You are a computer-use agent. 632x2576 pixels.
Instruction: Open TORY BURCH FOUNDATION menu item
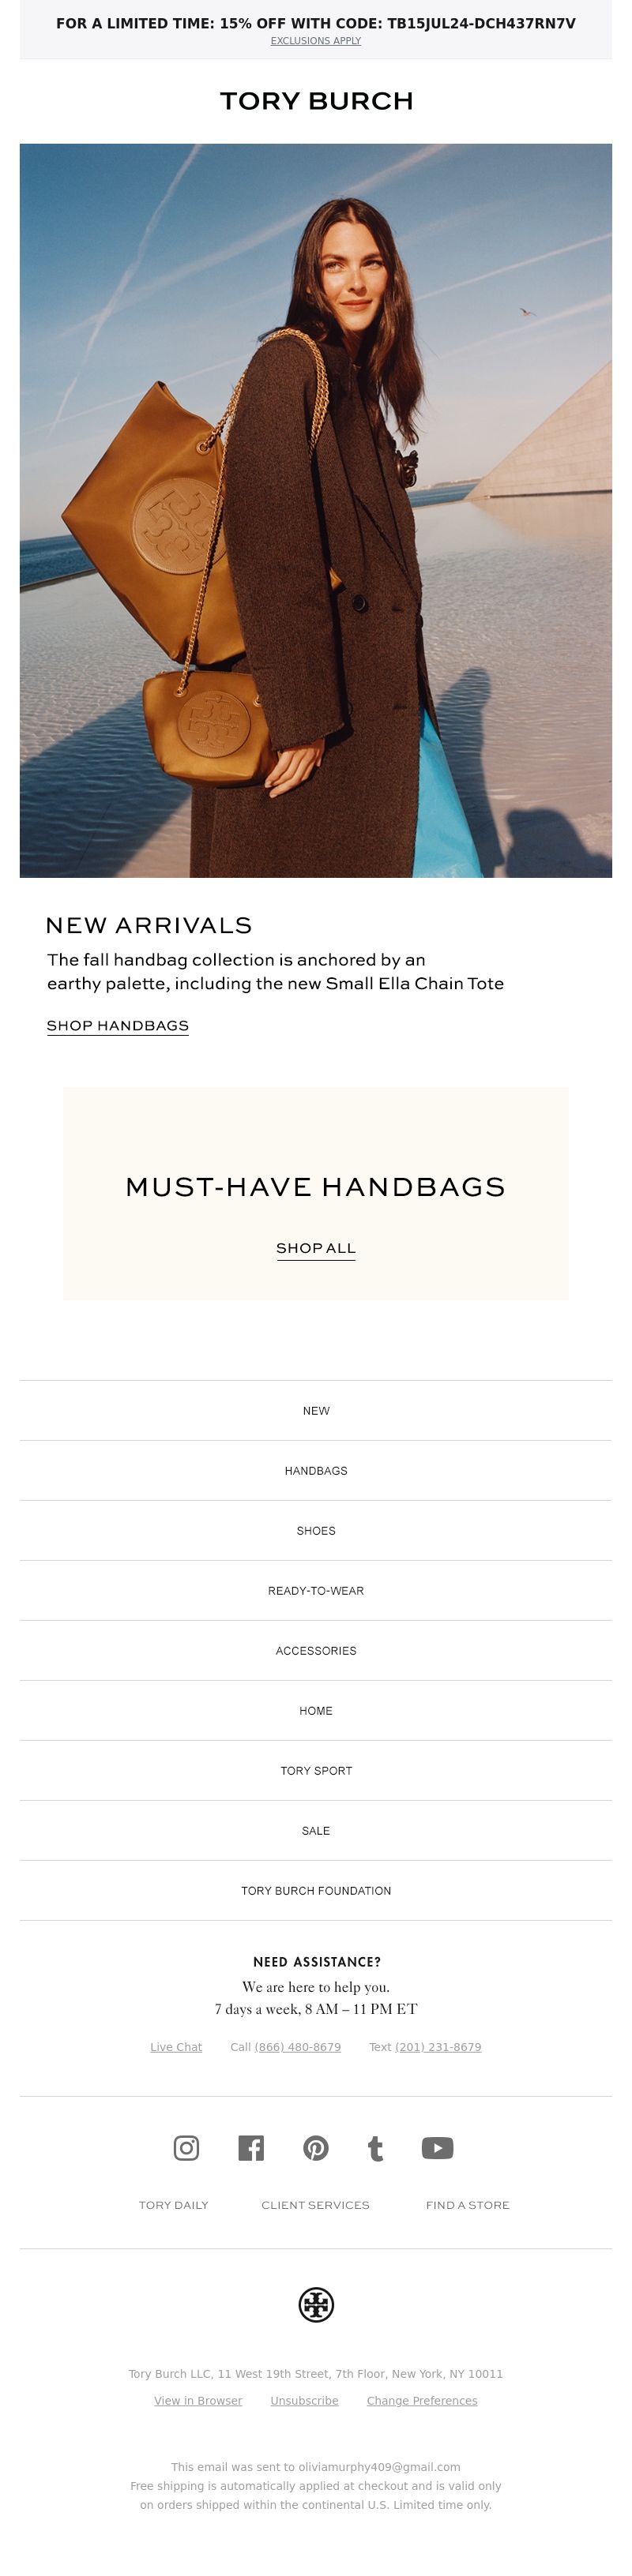(316, 1891)
